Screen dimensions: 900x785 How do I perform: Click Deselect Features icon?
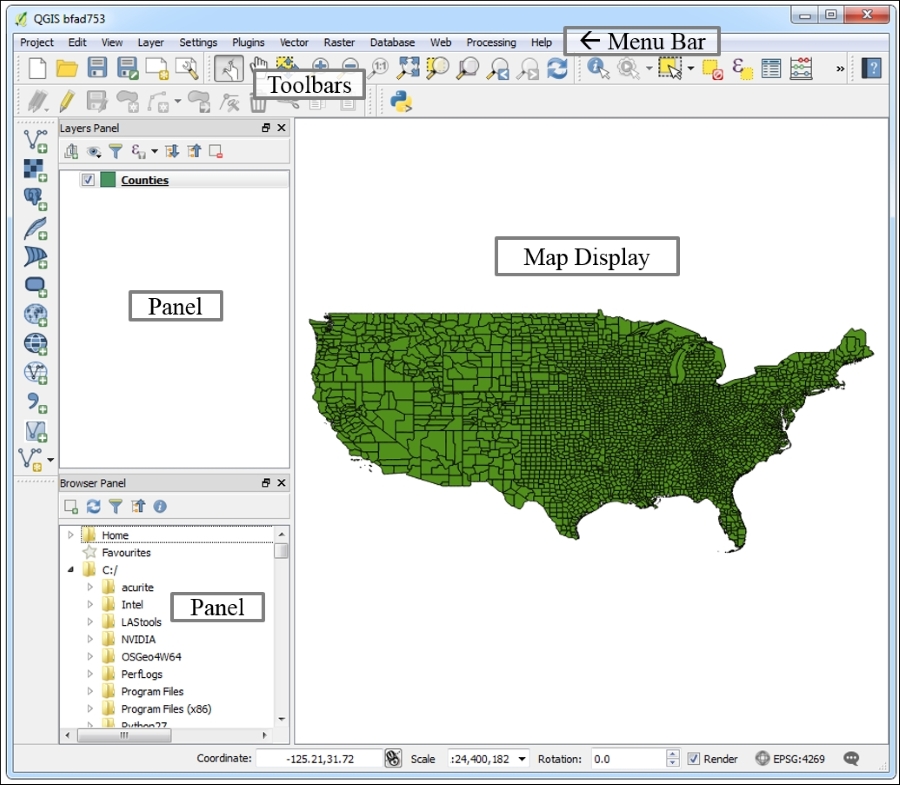712,69
